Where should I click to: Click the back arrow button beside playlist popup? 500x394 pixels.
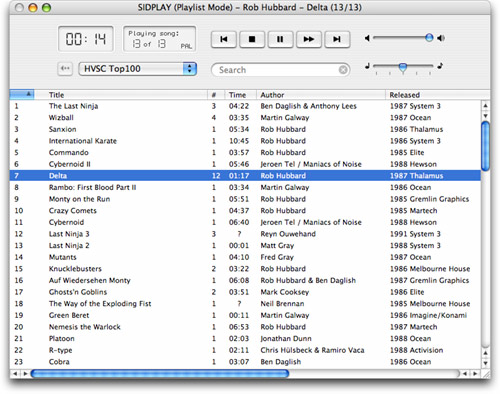tap(65, 69)
